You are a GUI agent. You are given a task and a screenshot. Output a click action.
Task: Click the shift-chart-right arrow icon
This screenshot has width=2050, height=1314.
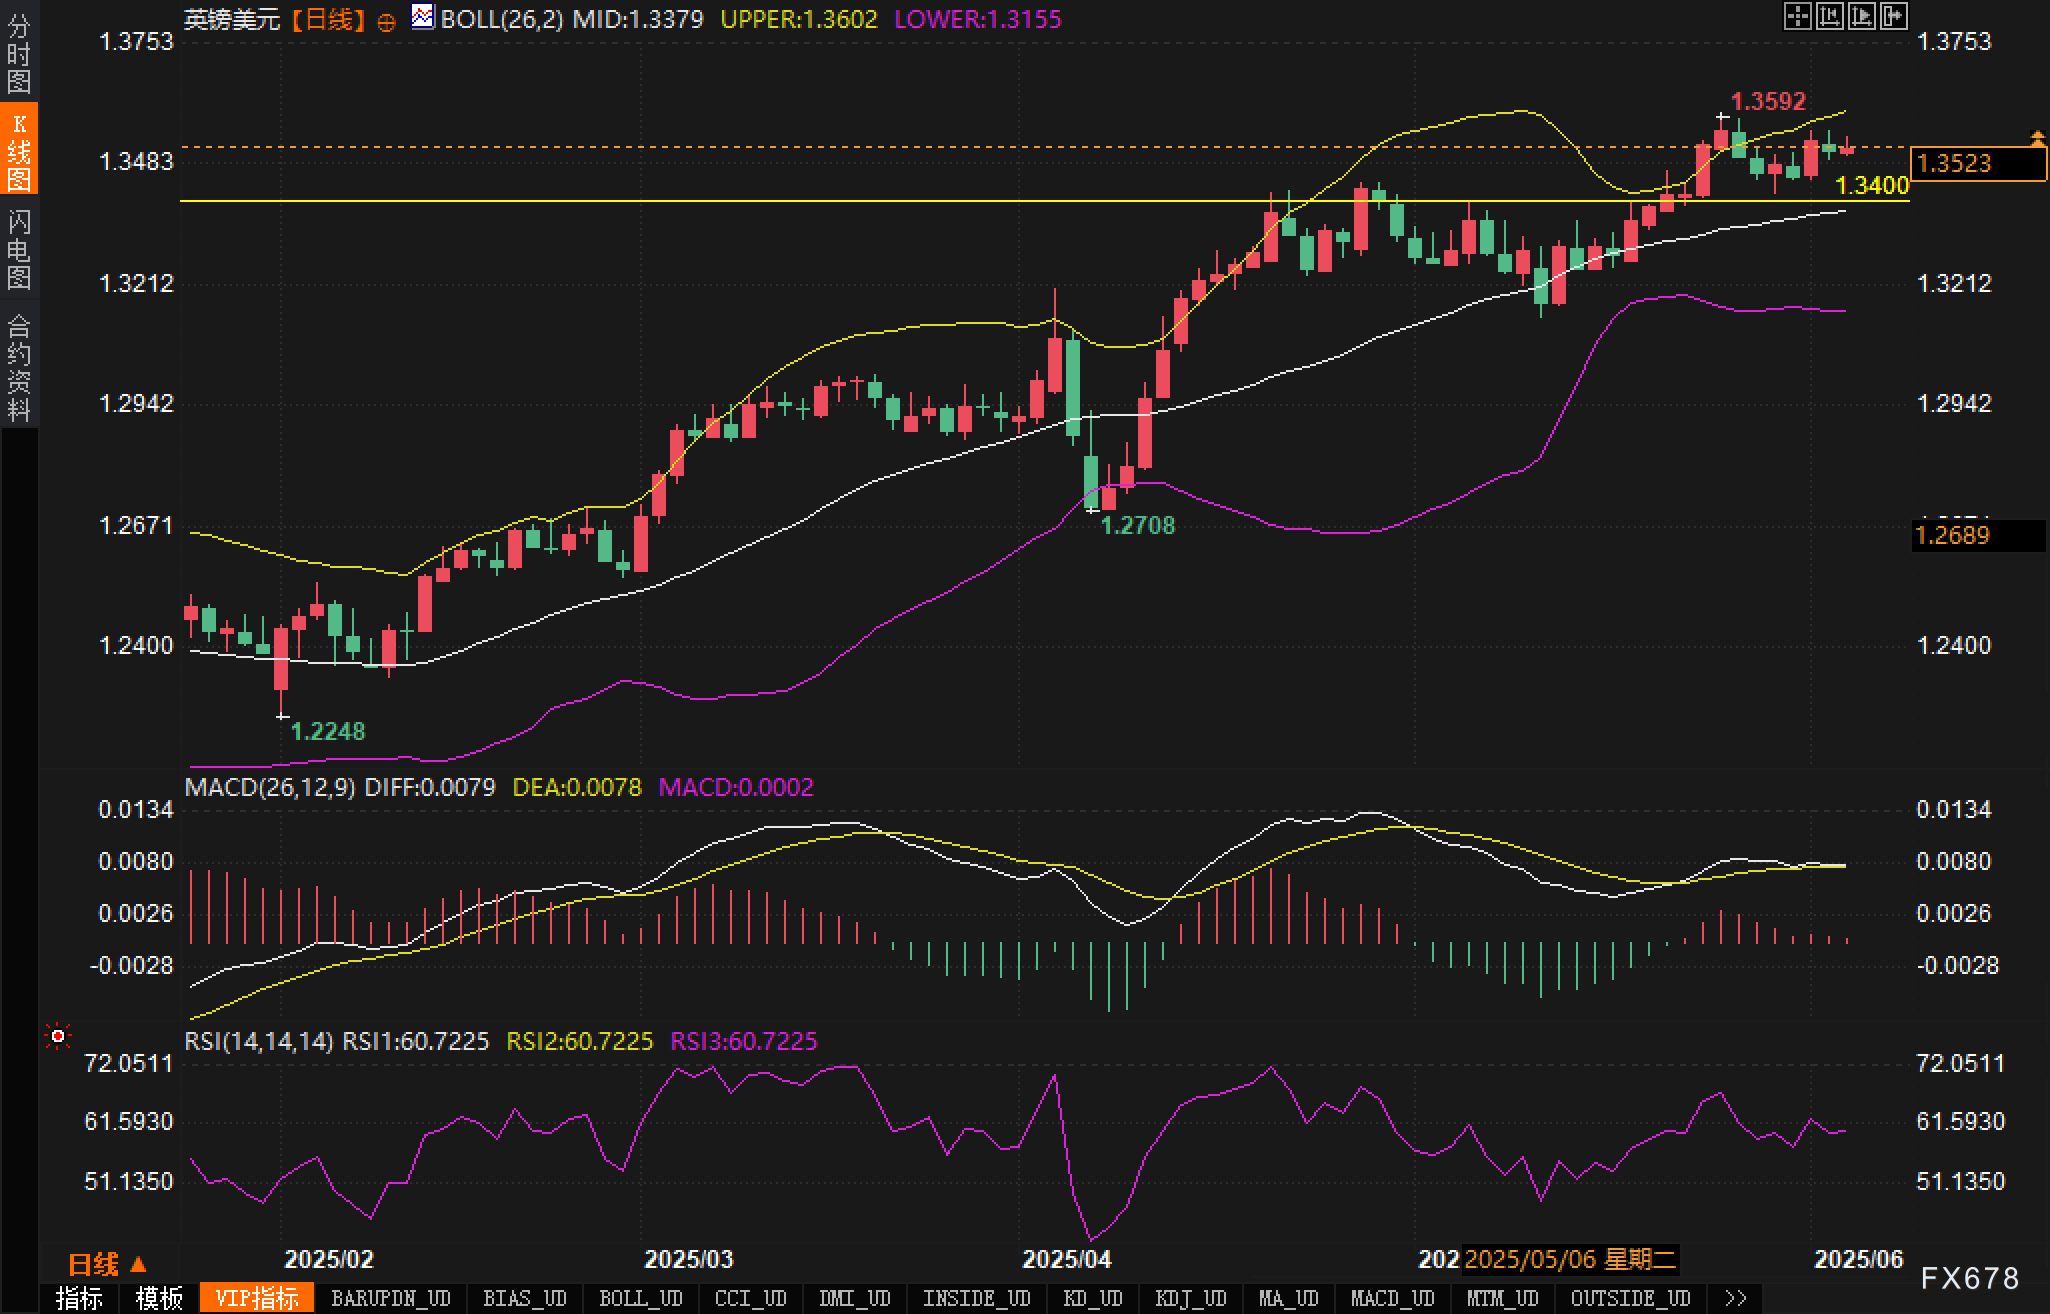click(x=1893, y=16)
